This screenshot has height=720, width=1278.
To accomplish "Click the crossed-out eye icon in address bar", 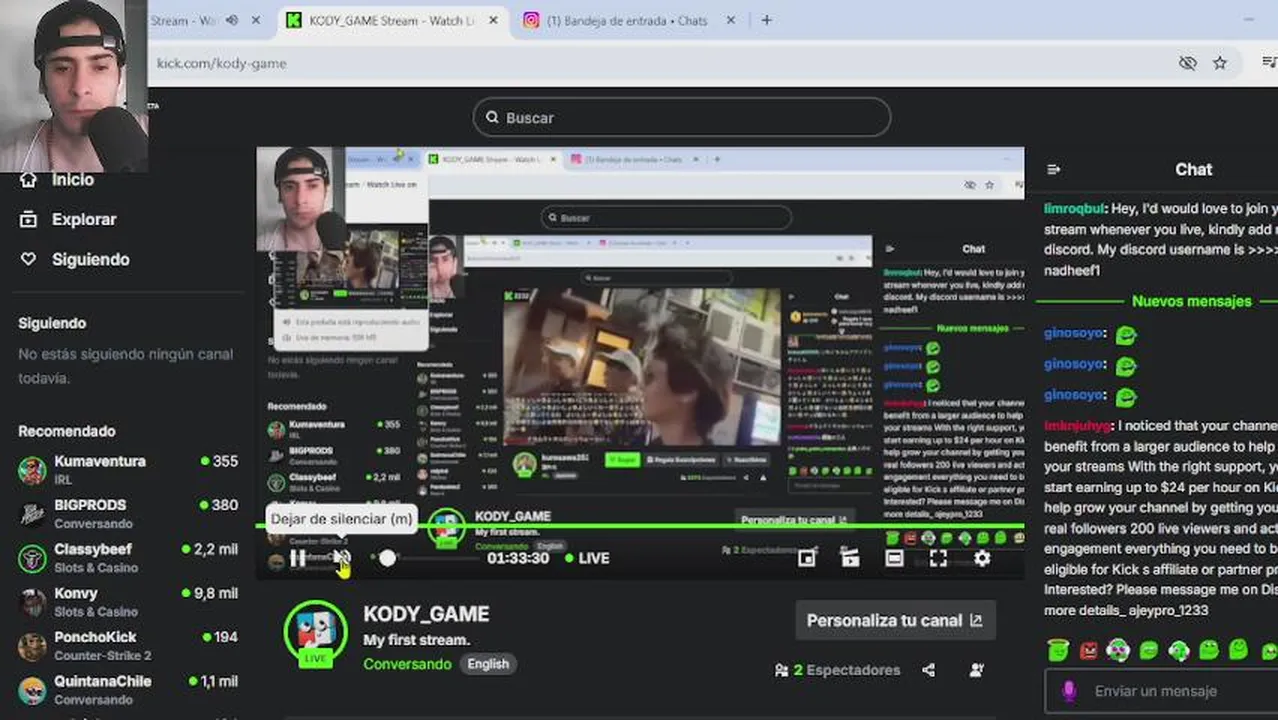I will 1187,63.
